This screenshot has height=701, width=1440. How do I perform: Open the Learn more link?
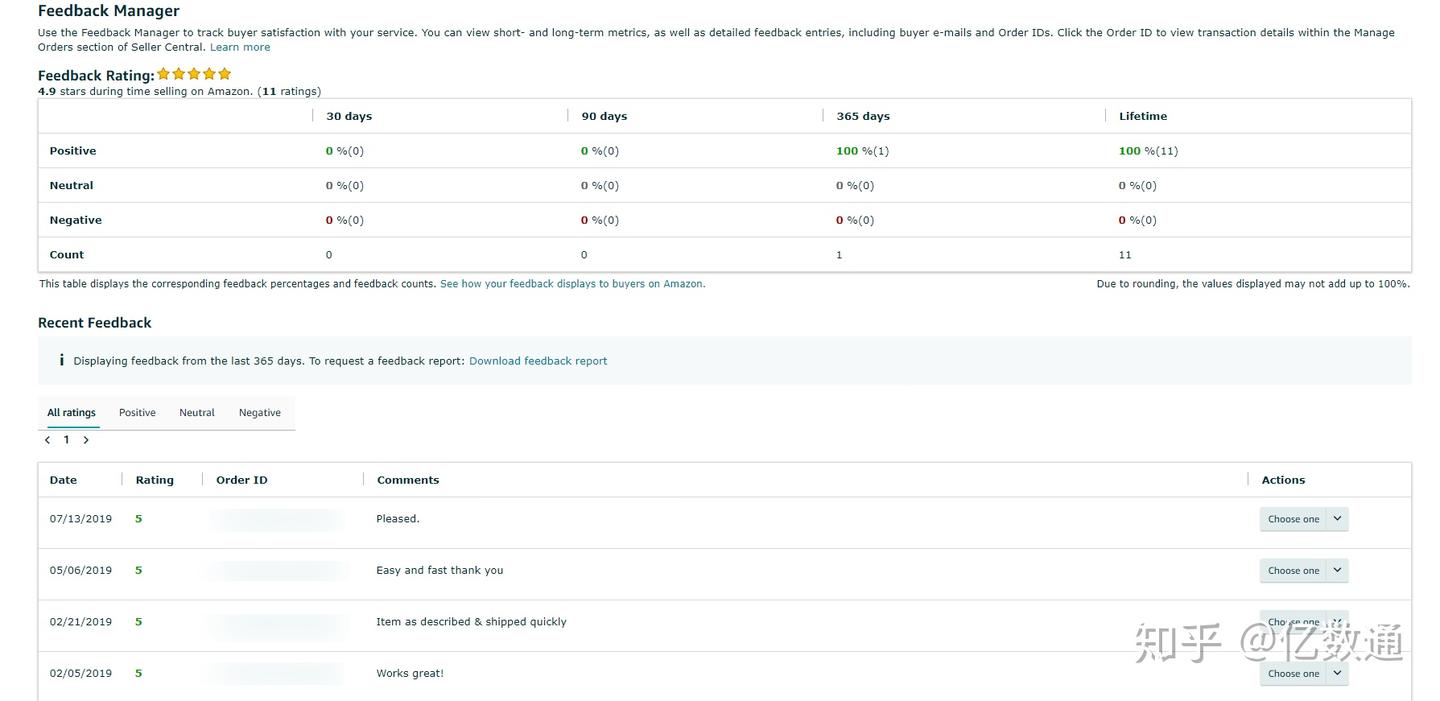point(240,47)
